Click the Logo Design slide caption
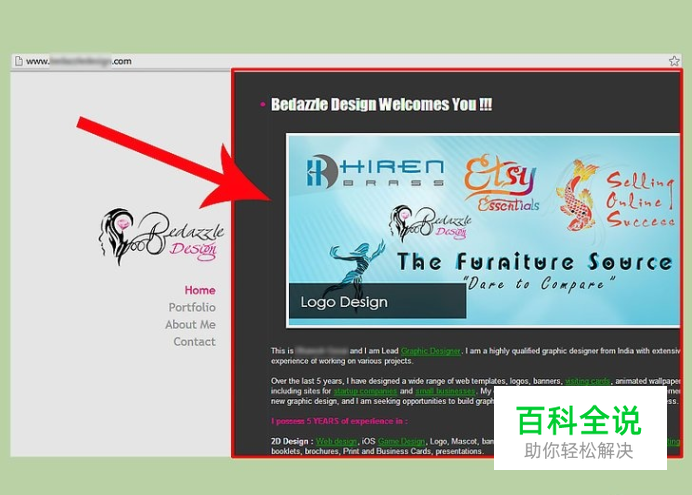 (378, 302)
